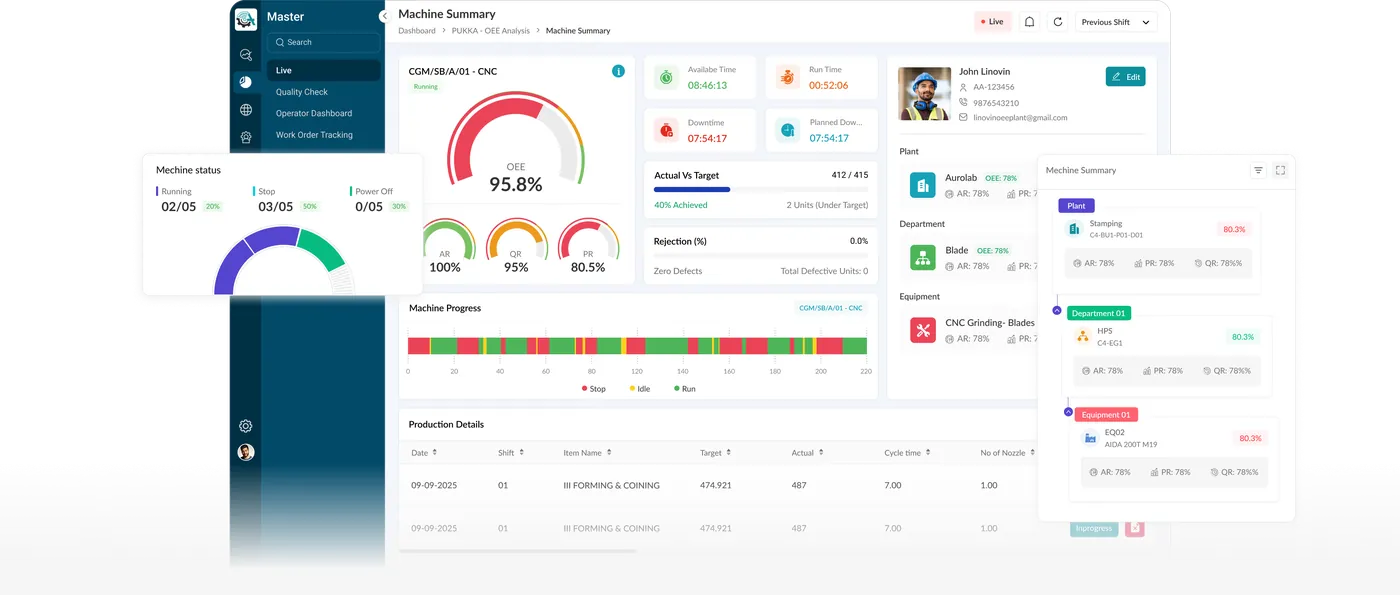Click the Machine Progress timeline bar
1400x595 pixels.
pos(637,346)
